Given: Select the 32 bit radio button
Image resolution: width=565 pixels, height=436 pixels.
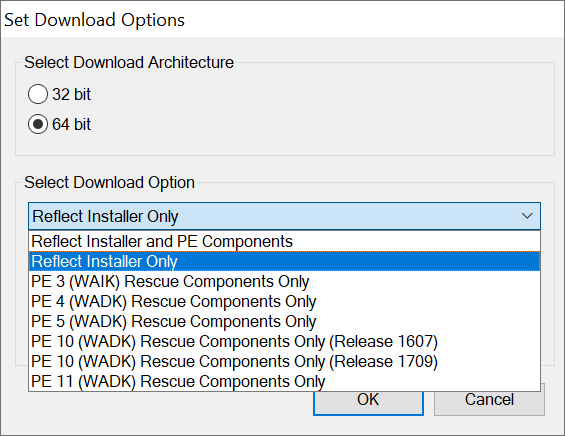Looking at the screenshot, I should coord(37,94).
